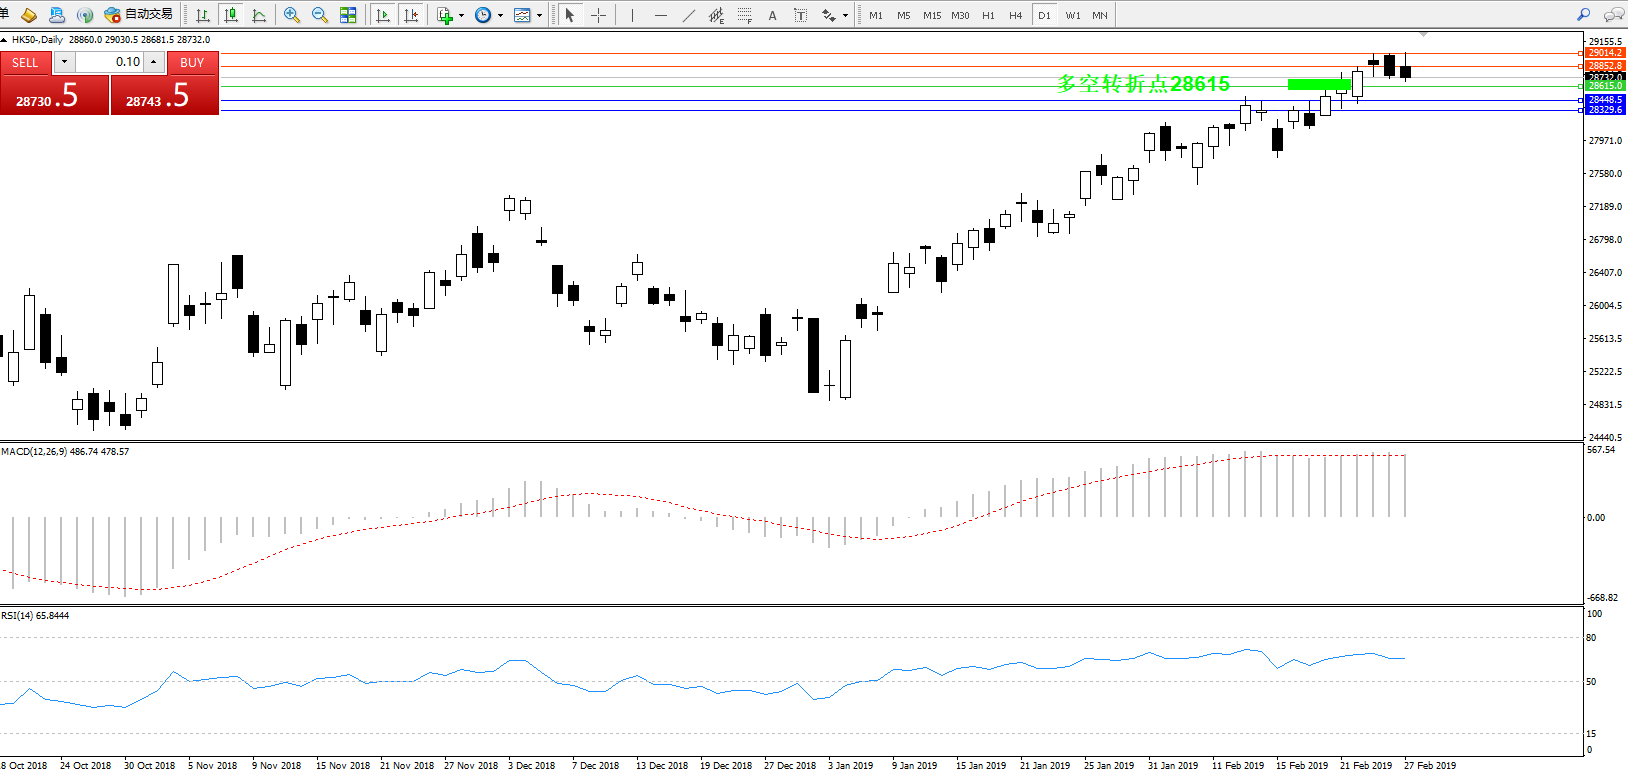
Task: Toggle chart auto scroll button
Action: click(x=383, y=15)
